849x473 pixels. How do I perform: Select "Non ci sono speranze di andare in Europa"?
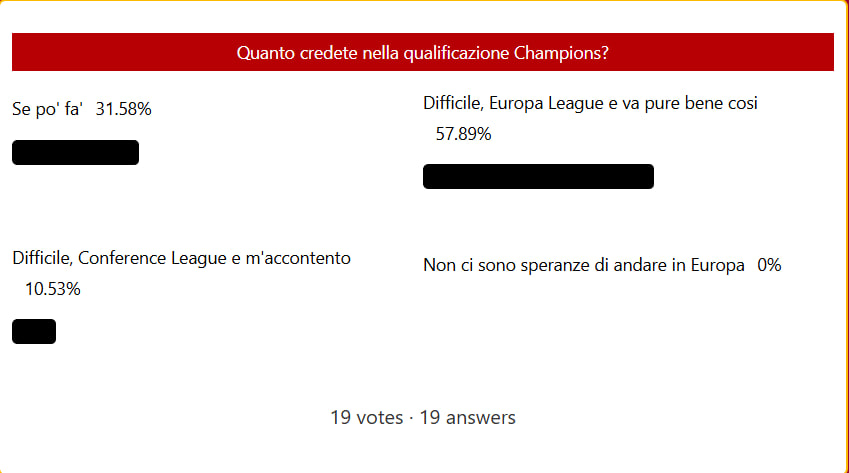point(584,265)
